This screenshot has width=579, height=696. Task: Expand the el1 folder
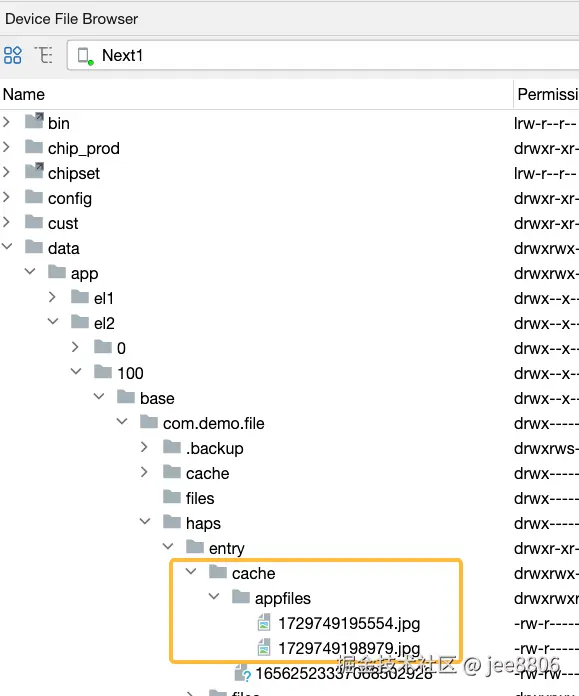52,297
